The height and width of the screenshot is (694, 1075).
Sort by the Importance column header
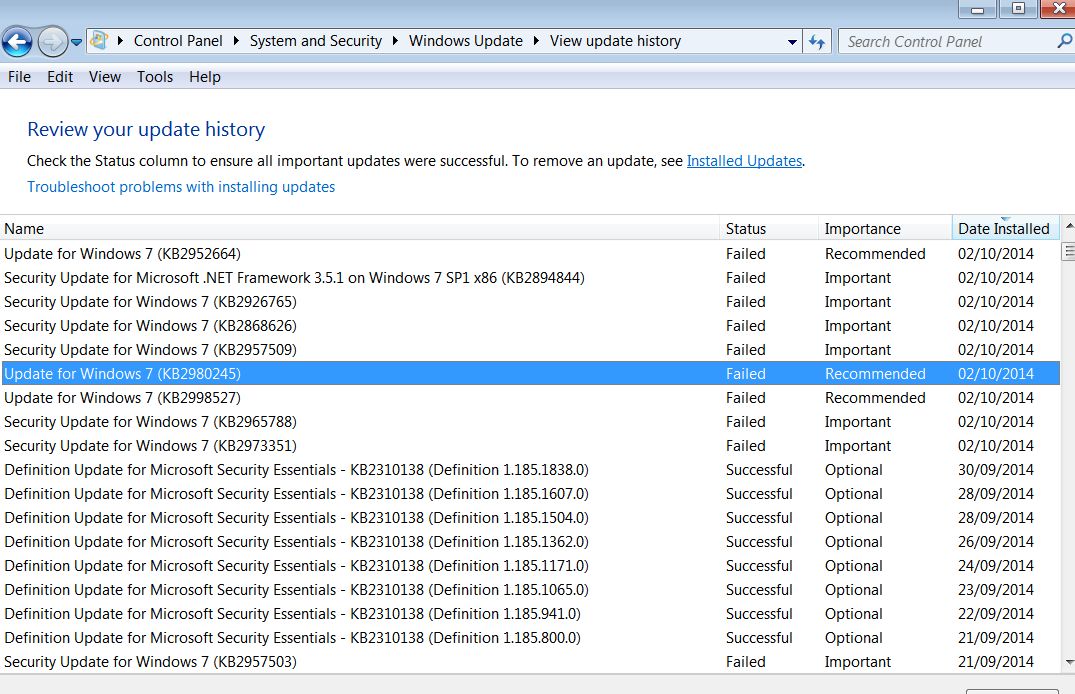tap(885, 228)
